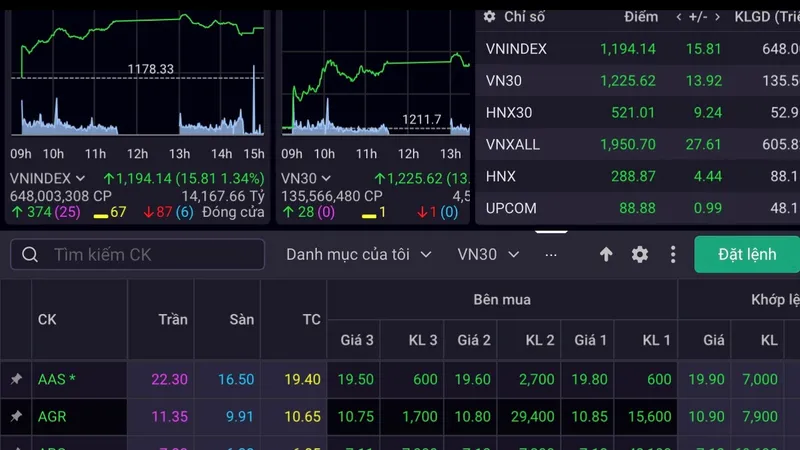Click the VN30 intraday chart

(376, 74)
